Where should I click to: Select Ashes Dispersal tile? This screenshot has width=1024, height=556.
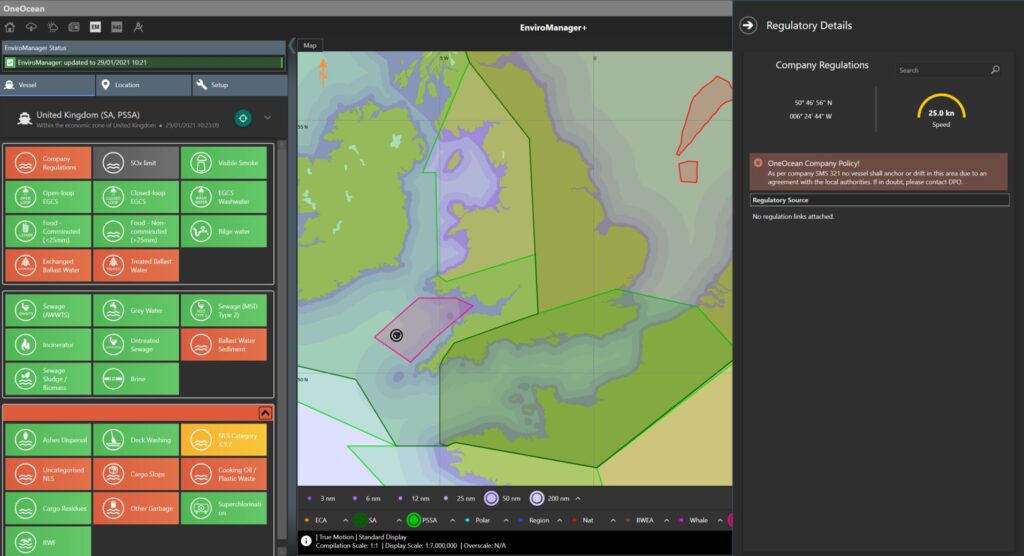pos(48,440)
